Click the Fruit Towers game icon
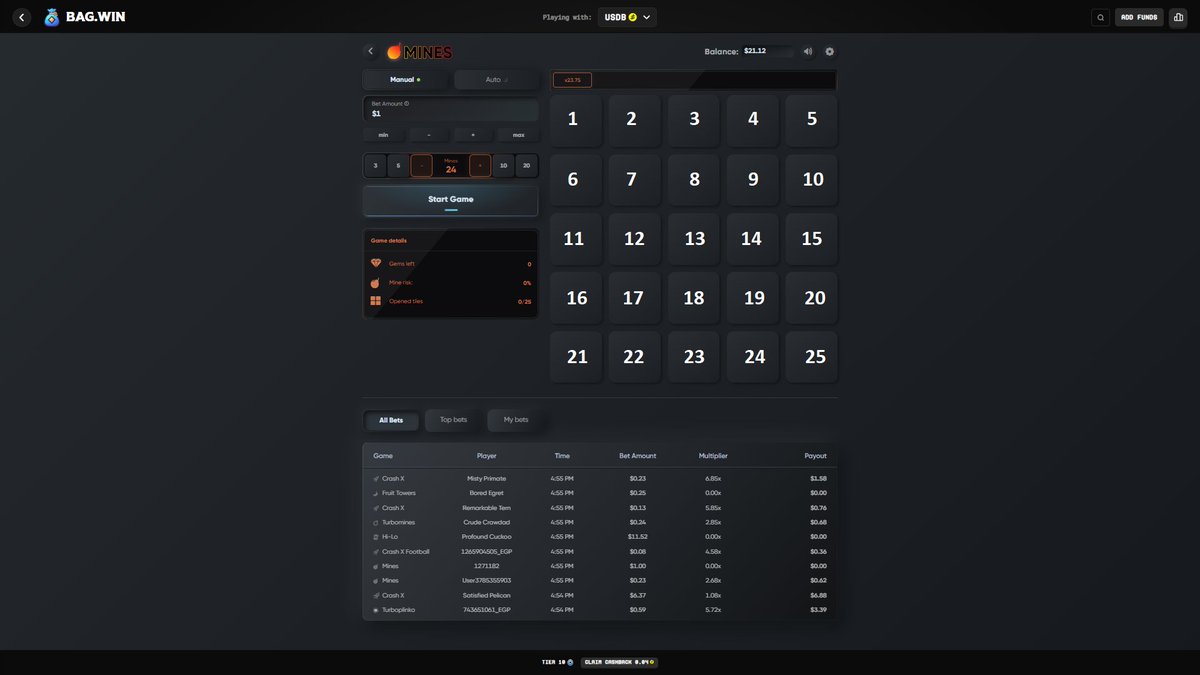 coord(376,493)
